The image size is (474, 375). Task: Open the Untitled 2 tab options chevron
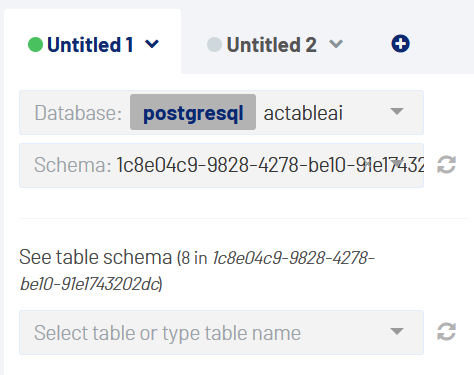click(336, 44)
